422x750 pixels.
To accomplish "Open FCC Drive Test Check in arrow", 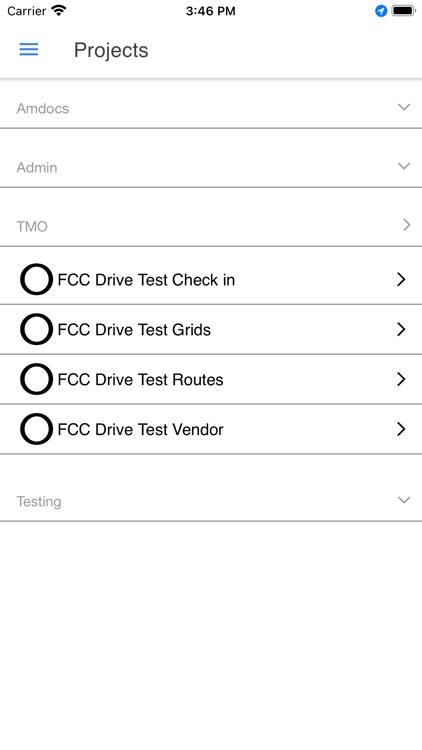I will pyautogui.click(x=401, y=279).
